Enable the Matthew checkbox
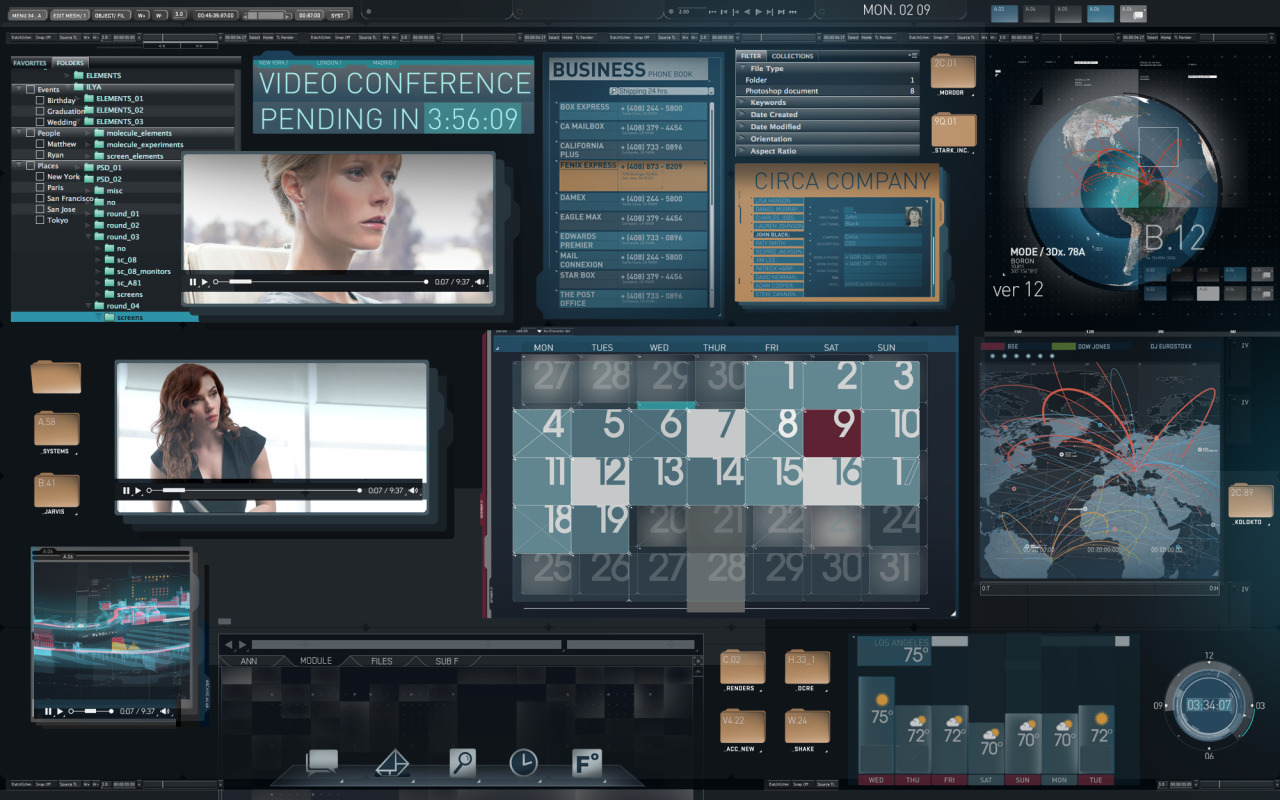1280x800 pixels. pos(40,144)
